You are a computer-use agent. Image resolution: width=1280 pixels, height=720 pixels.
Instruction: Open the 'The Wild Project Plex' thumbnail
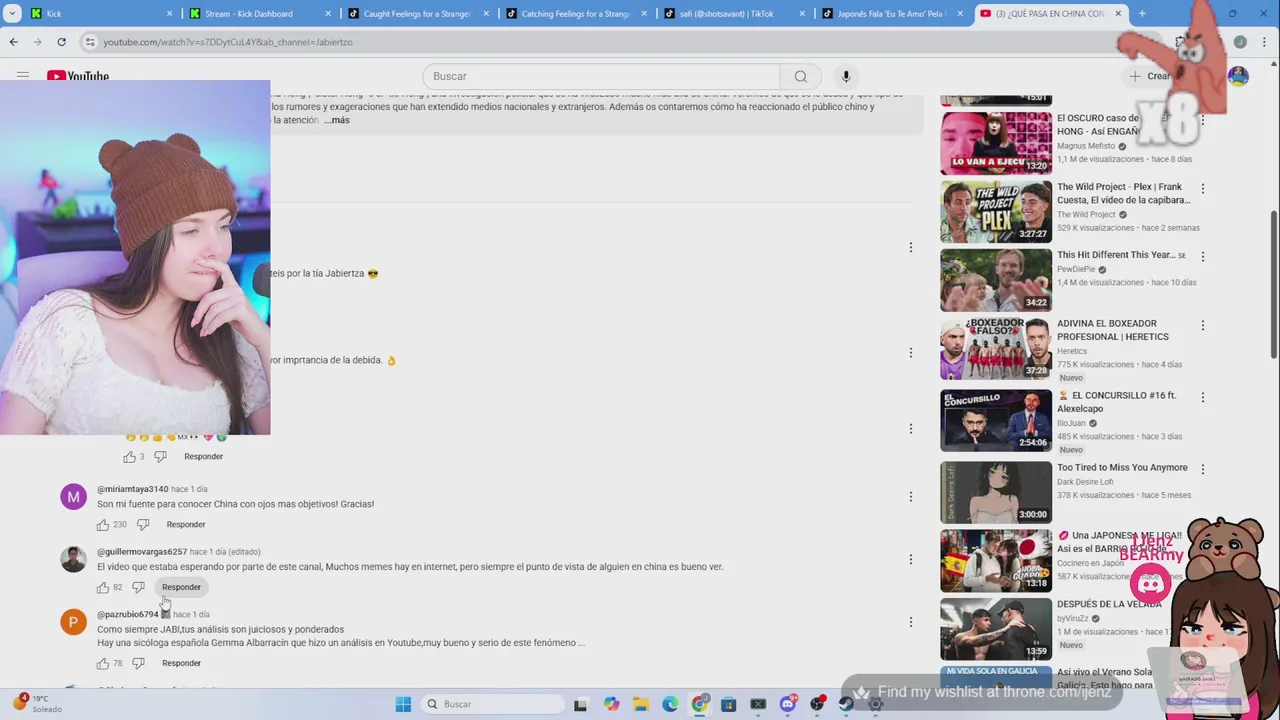[996, 211]
